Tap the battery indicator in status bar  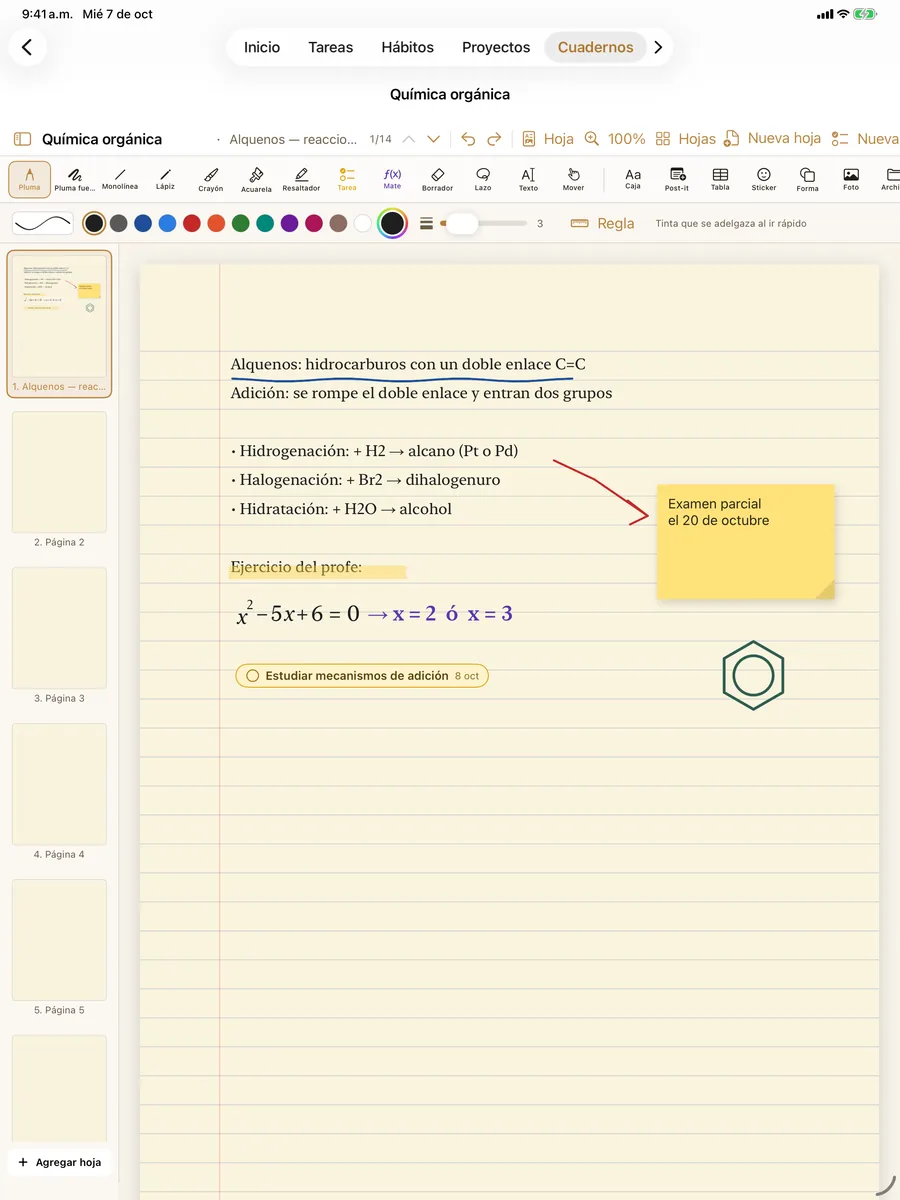pos(865,14)
